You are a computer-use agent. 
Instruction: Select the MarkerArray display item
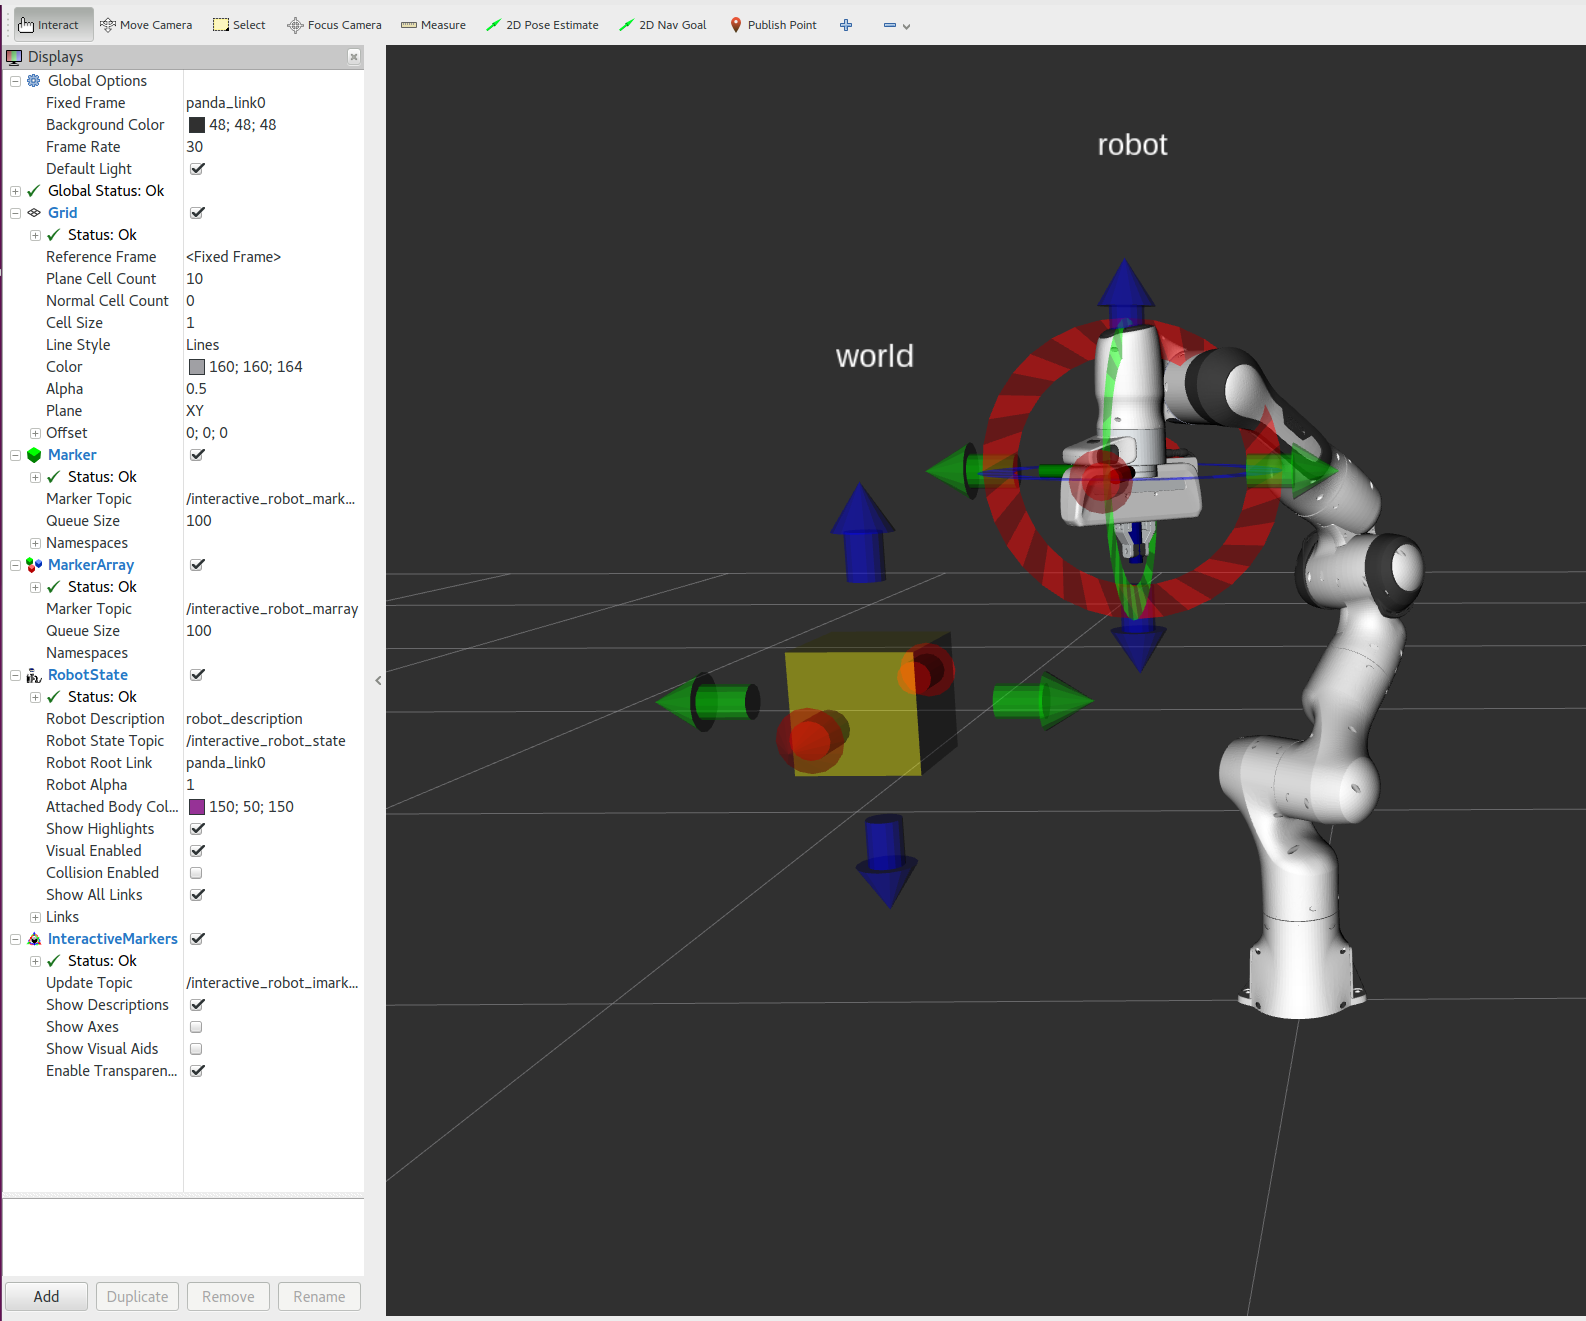(90, 565)
